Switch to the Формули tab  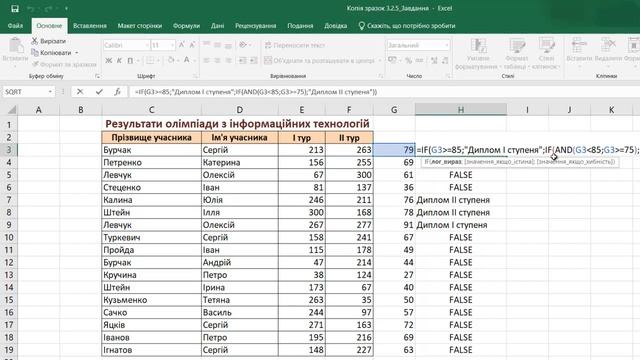186,26
